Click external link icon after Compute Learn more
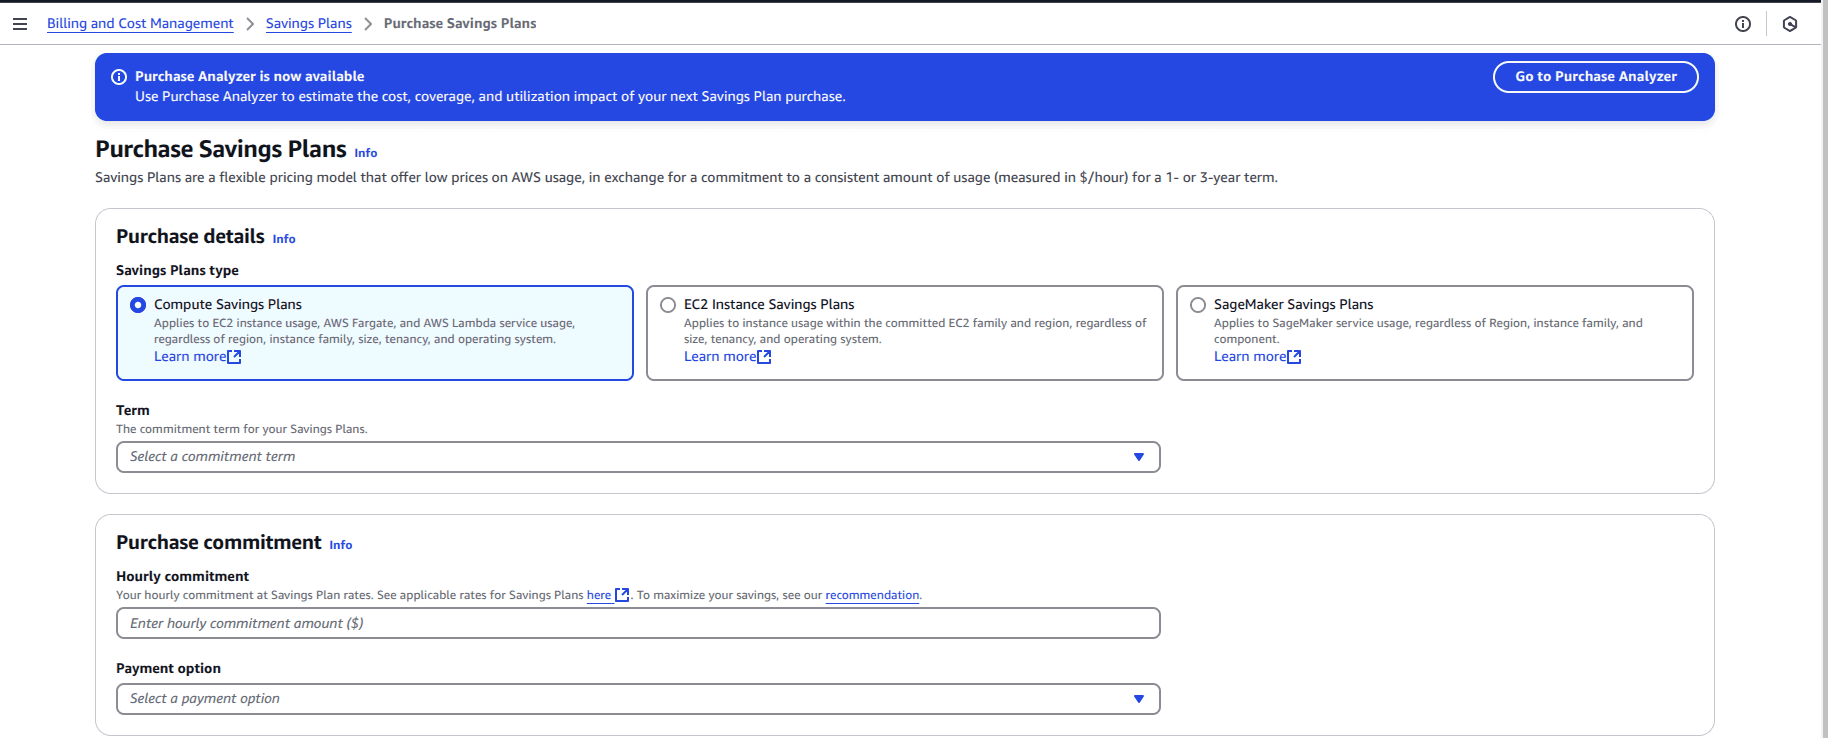The image size is (1828, 738). [x=234, y=357]
